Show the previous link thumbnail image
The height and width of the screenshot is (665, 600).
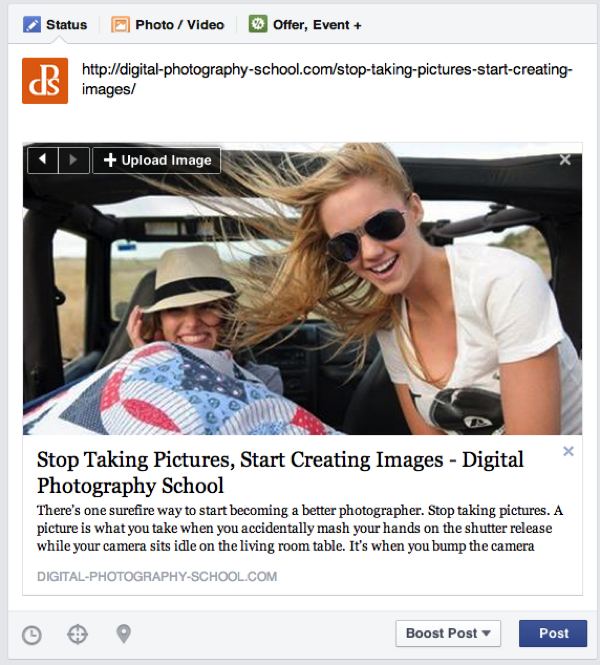(x=43, y=160)
